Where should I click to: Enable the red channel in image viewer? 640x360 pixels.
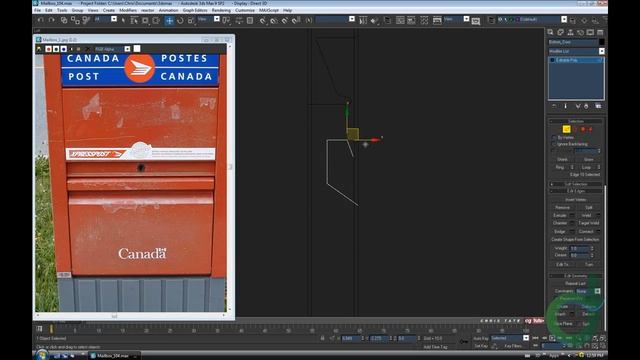pos(48,49)
